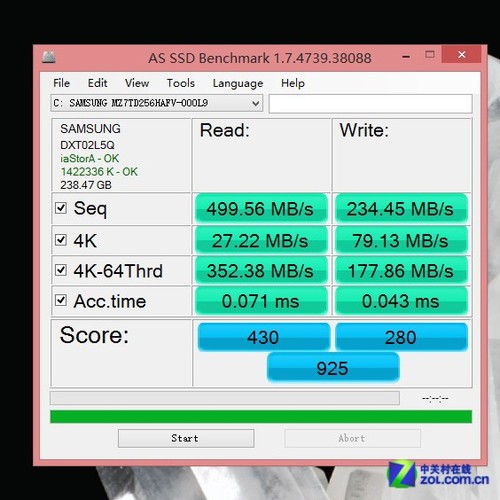
Task: Click the Abort button
Action: 352,438
